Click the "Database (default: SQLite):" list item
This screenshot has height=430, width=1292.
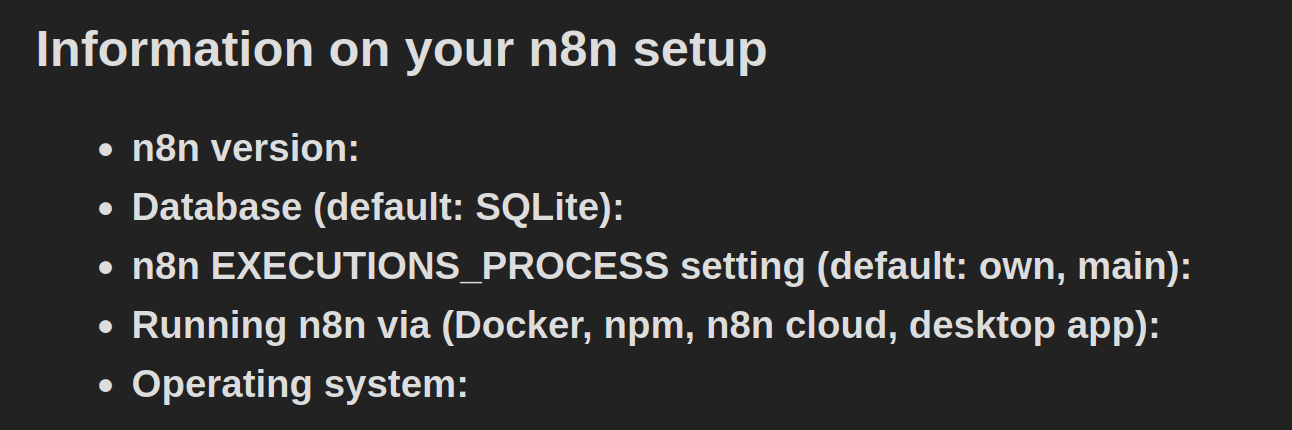[377, 207]
